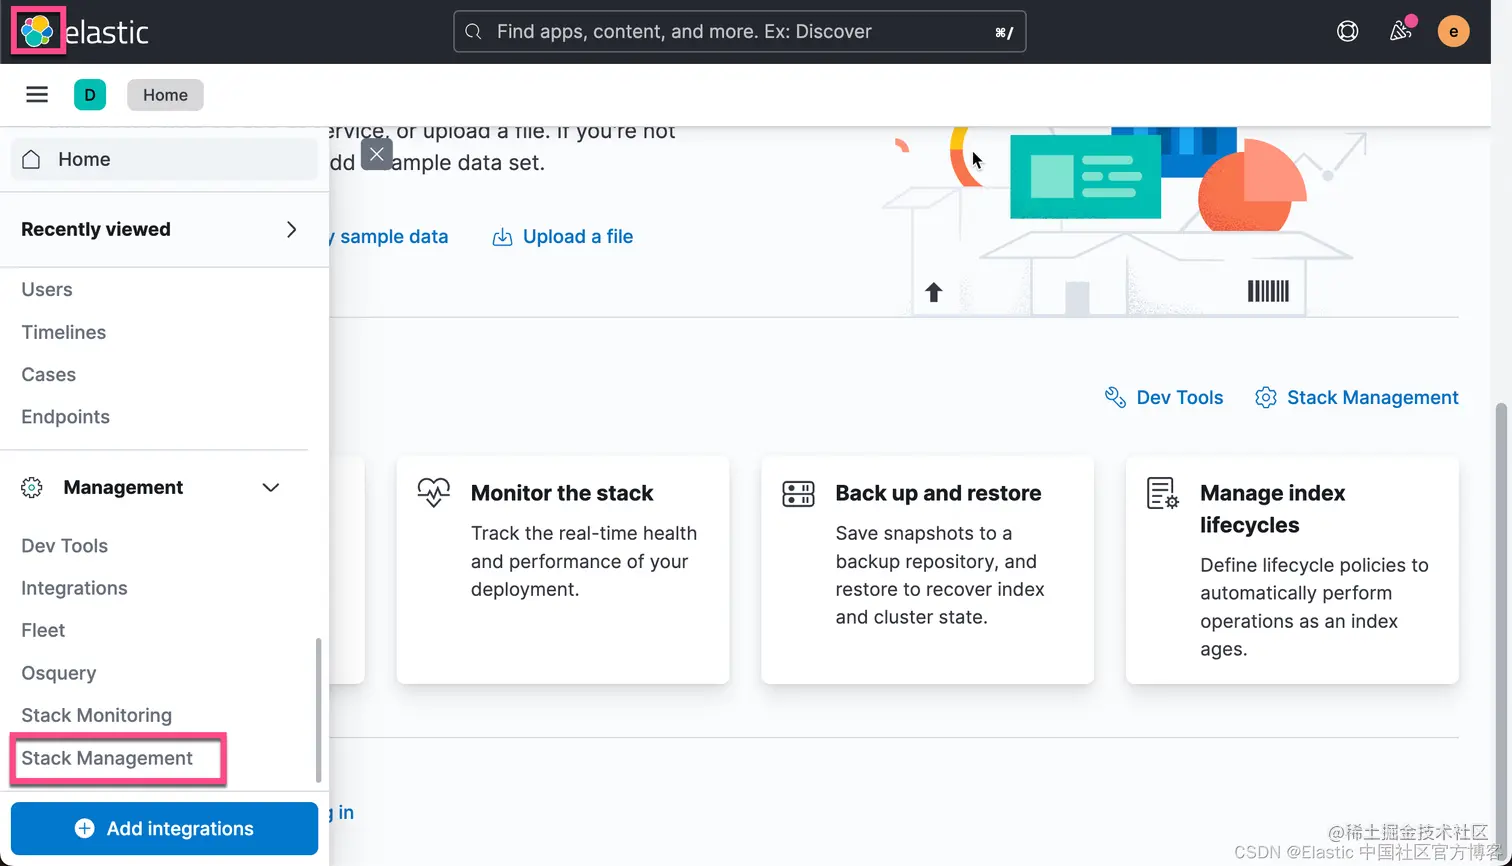Click the Monitor the stack heartbeat icon

tap(434, 492)
